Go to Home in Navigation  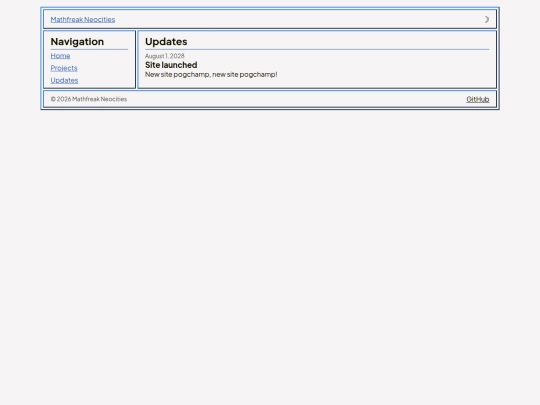pos(60,56)
